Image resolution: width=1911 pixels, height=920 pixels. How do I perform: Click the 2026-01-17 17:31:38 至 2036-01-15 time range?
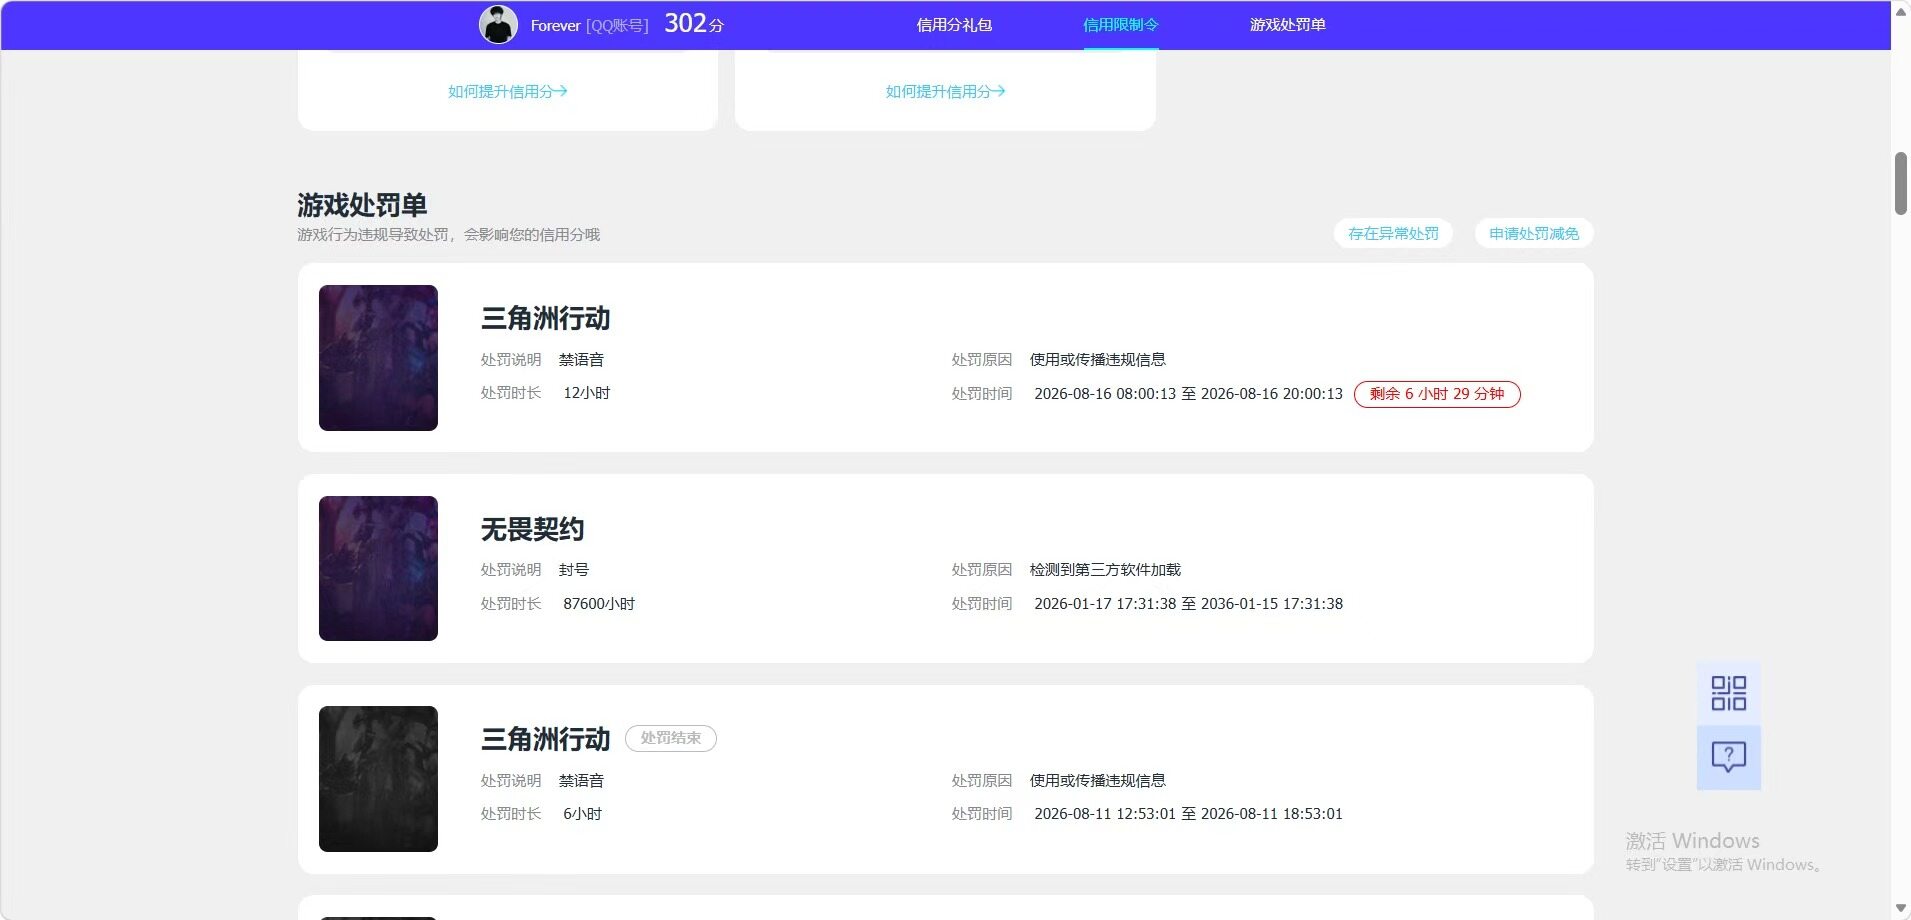(x=1188, y=604)
